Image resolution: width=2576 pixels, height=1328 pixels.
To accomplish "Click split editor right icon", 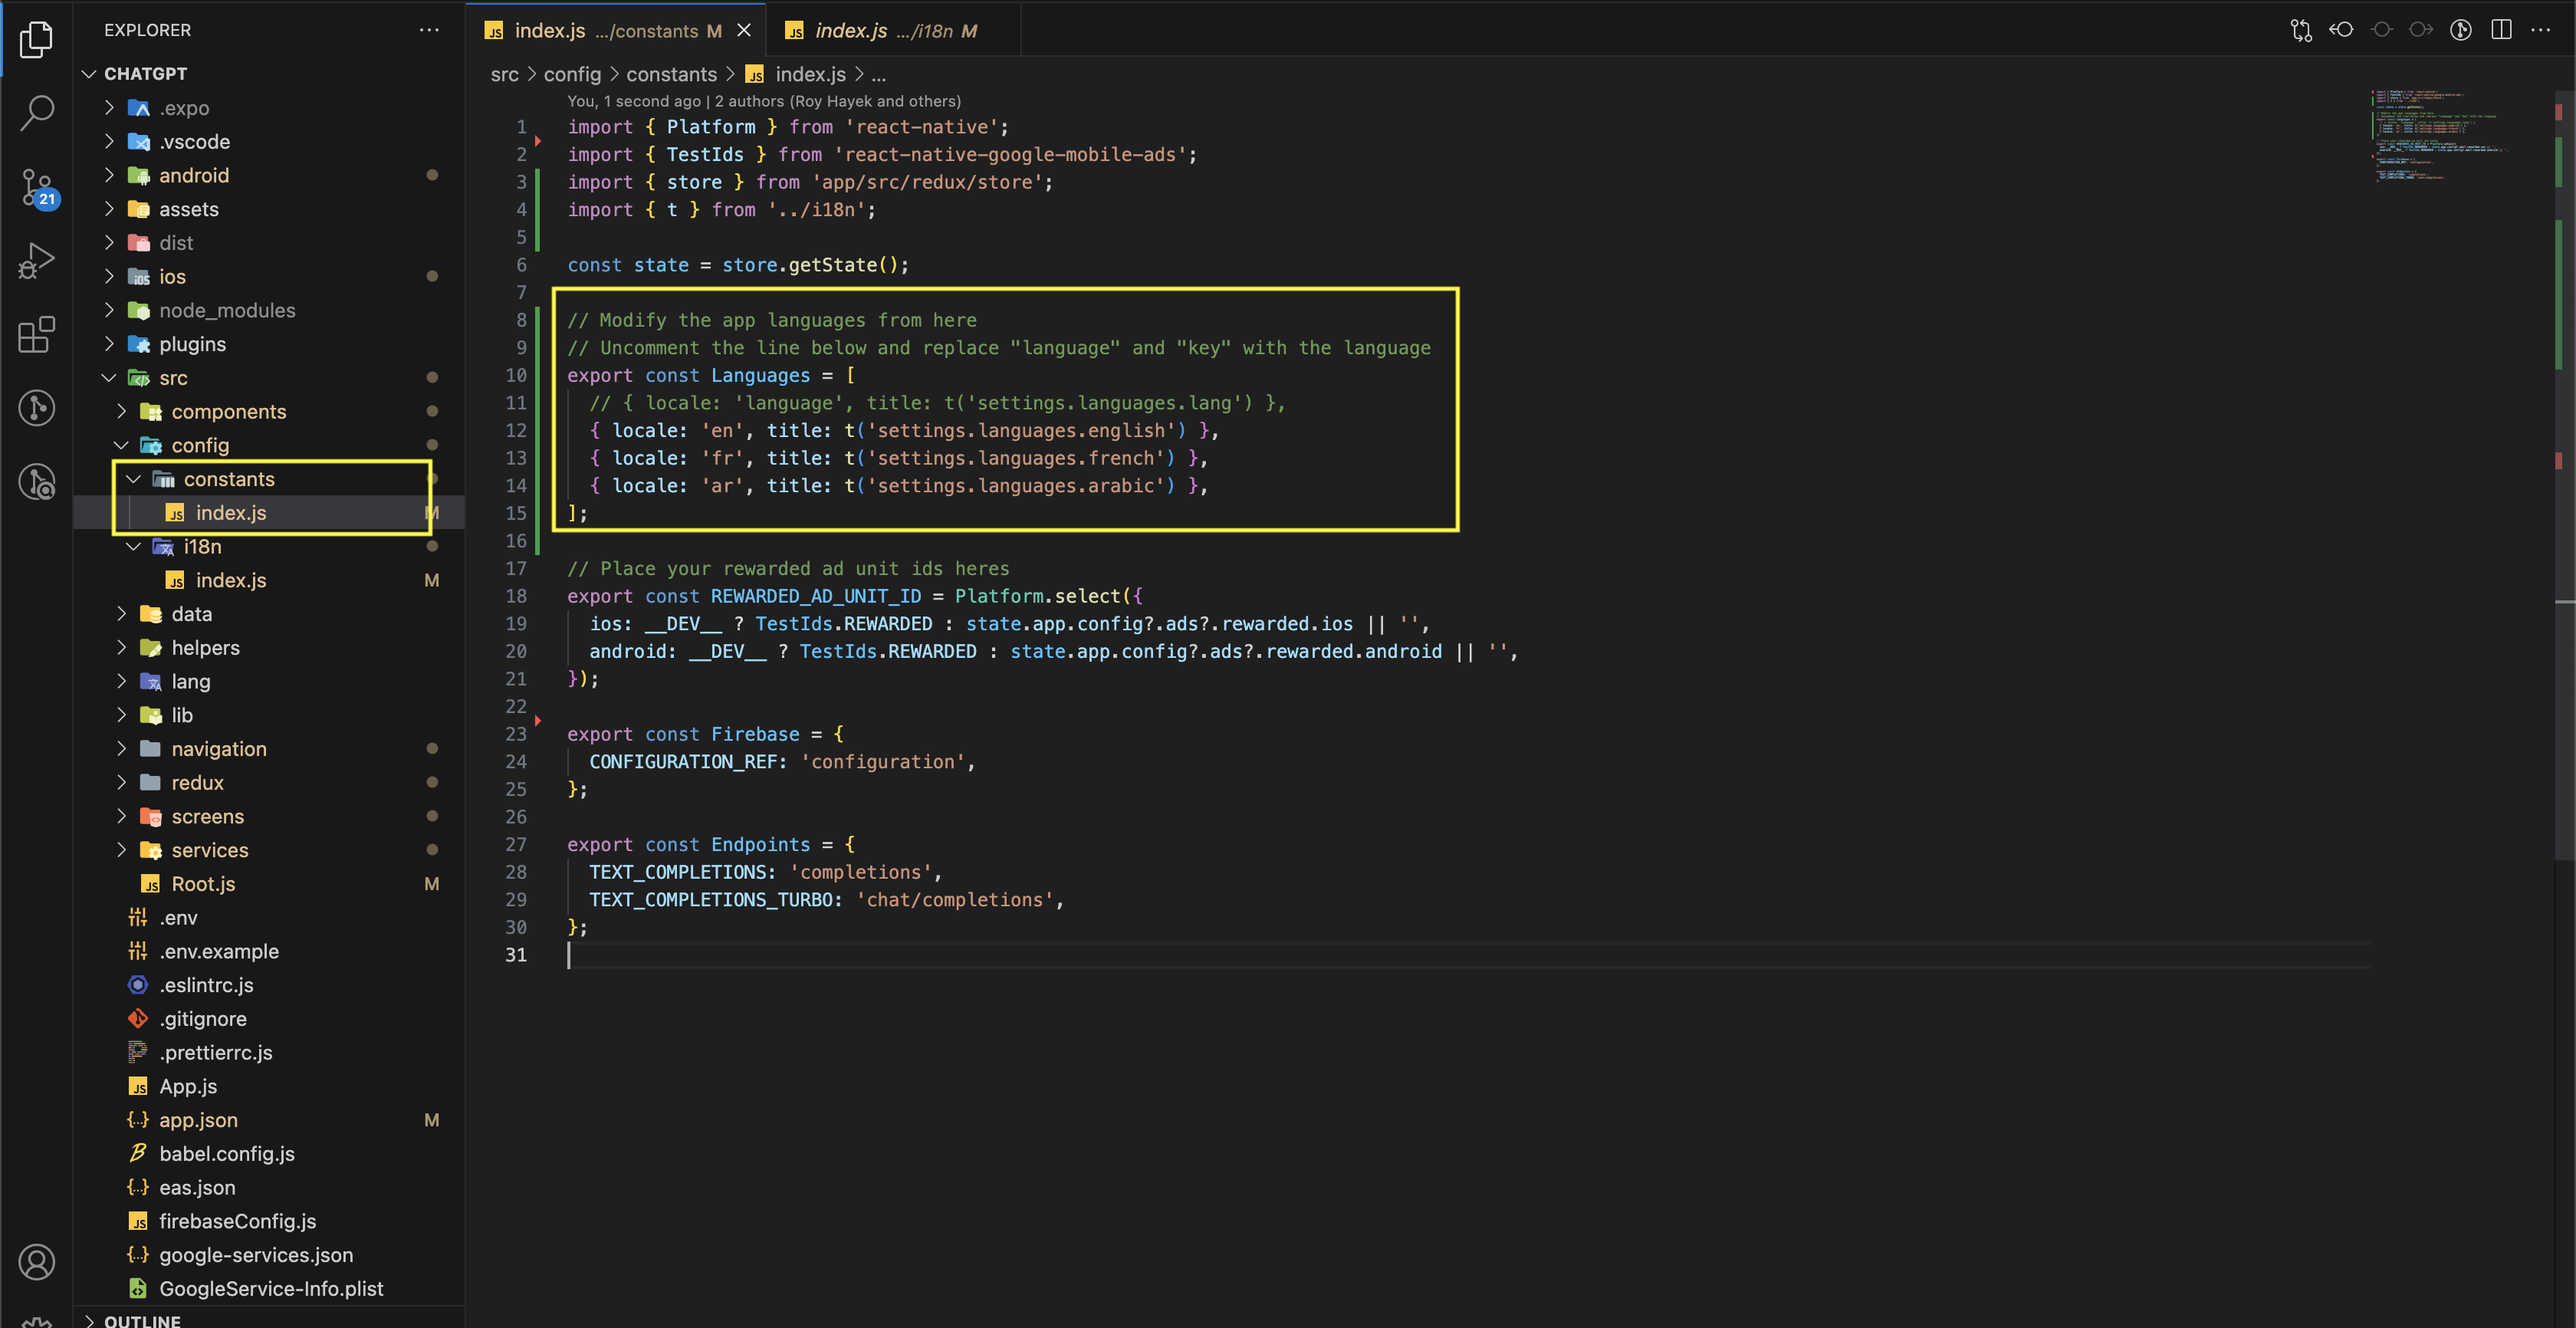I will coord(2501,30).
